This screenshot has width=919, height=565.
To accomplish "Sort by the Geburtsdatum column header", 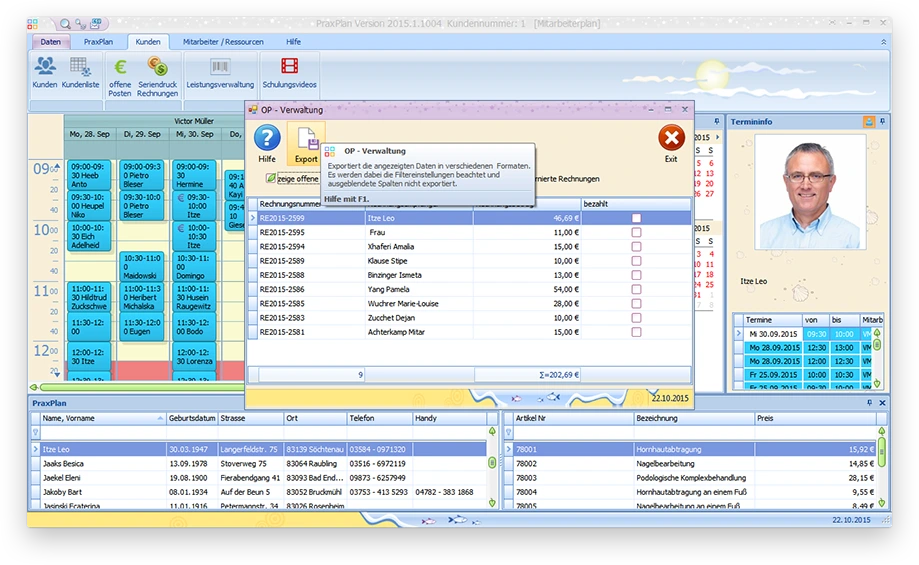I will 190,418.
